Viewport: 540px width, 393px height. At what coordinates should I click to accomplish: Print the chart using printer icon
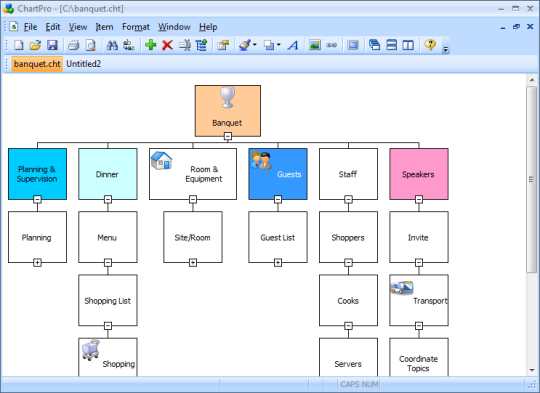73,45
